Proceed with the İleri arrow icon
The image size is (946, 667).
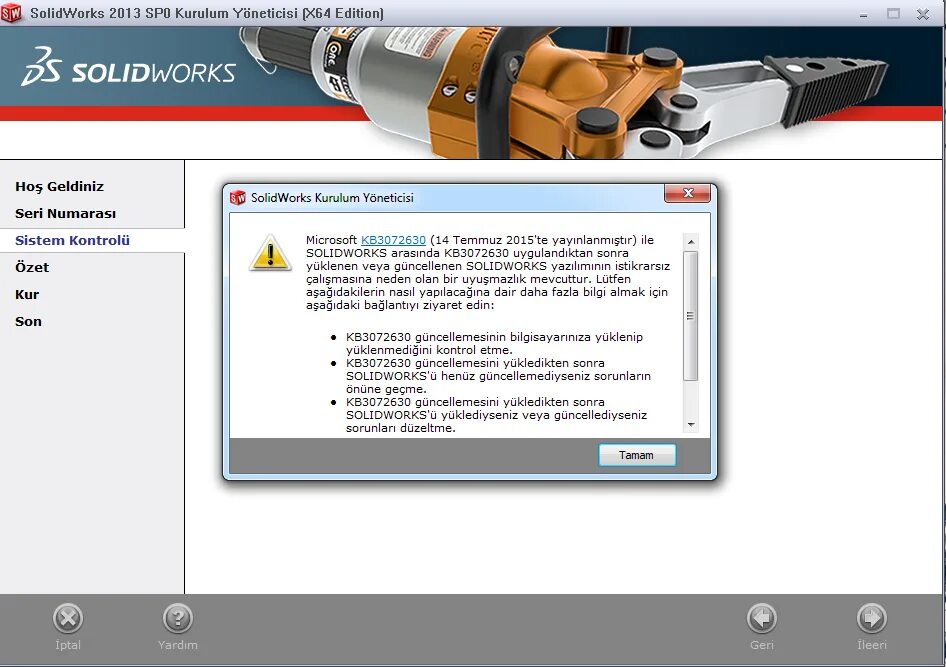click(x=872, y=618)
